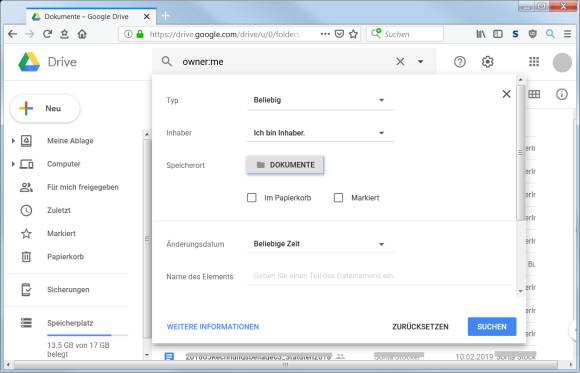Open Markiert in sidebar
580x373 pixels.
(61, 233)
